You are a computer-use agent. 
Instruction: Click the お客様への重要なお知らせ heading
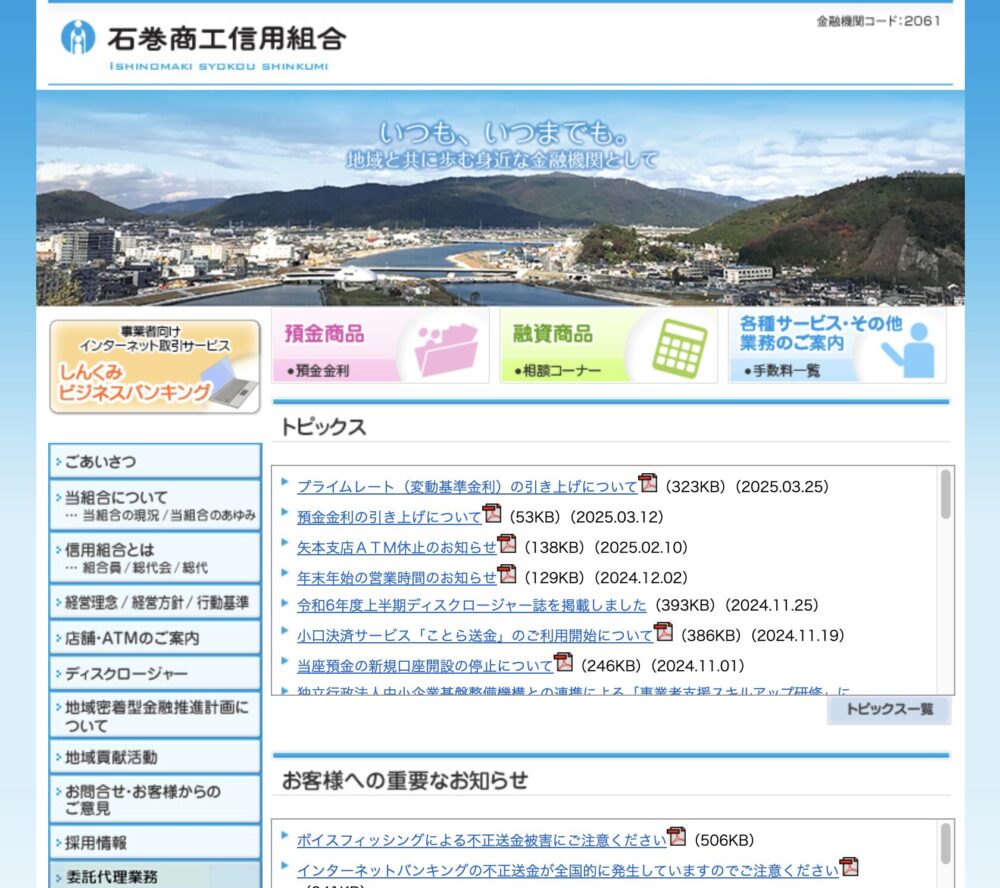pyautogui.click(x=405, y=780)
